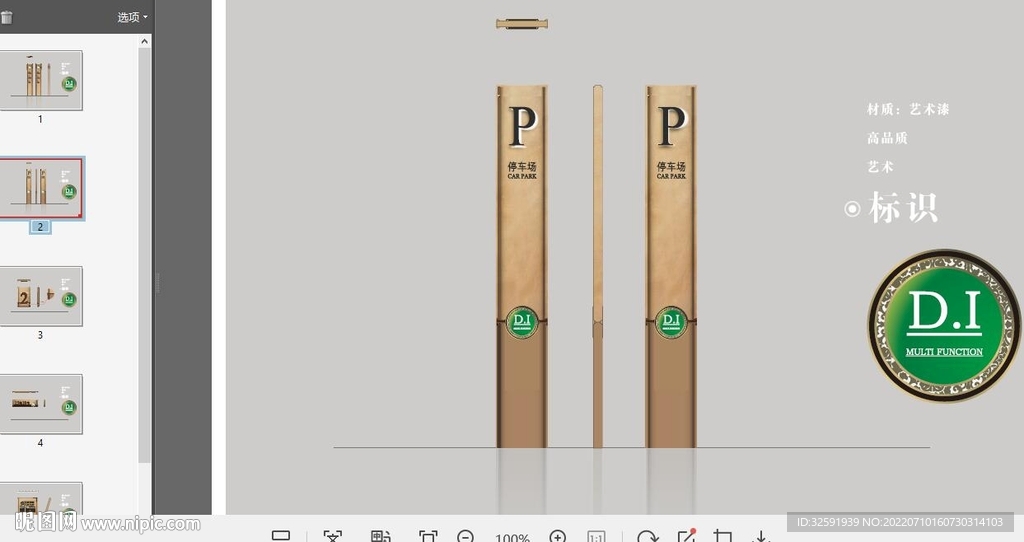Select page 2 thumbnail

click(41, 188)
